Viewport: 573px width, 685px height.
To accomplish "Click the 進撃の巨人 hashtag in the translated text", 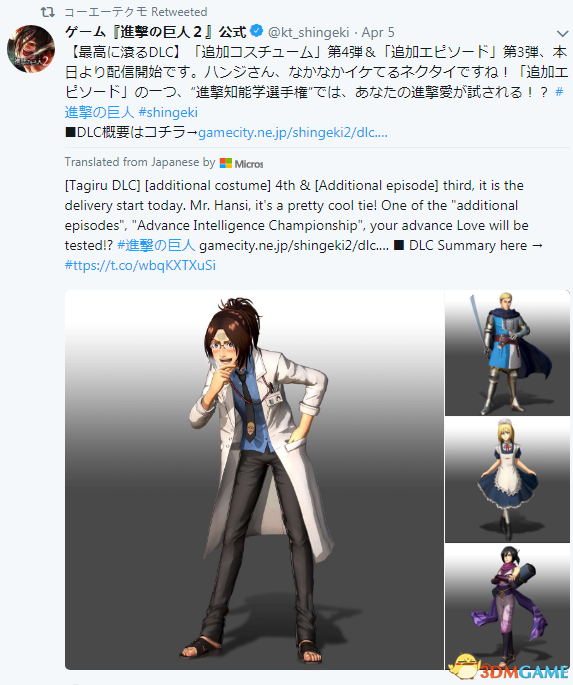I will coord(156,245).
